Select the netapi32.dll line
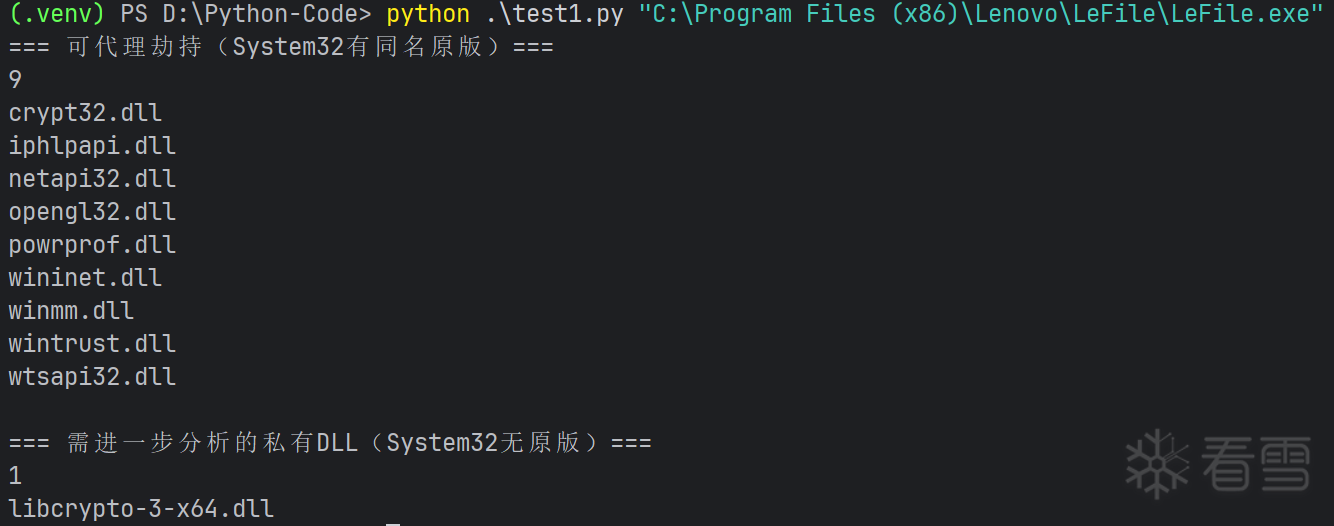This screenshot has height=526, width=1334. (x=92, y=179)
